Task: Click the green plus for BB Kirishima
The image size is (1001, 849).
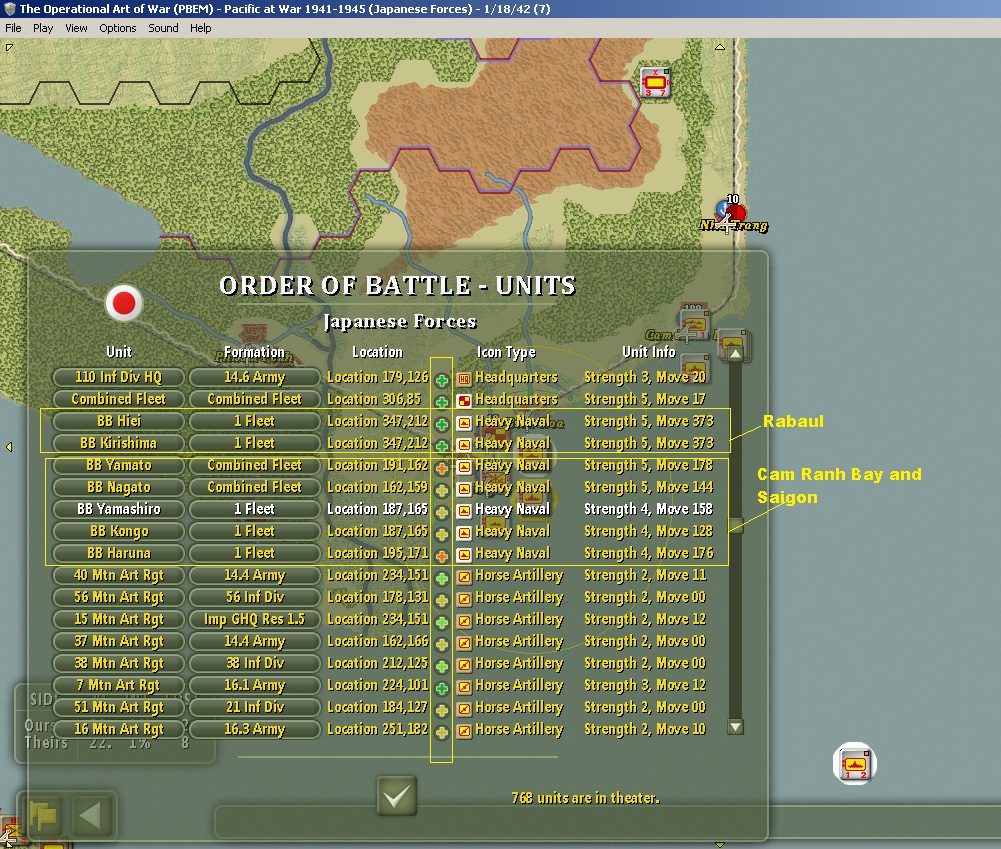Action: (441, 446)
